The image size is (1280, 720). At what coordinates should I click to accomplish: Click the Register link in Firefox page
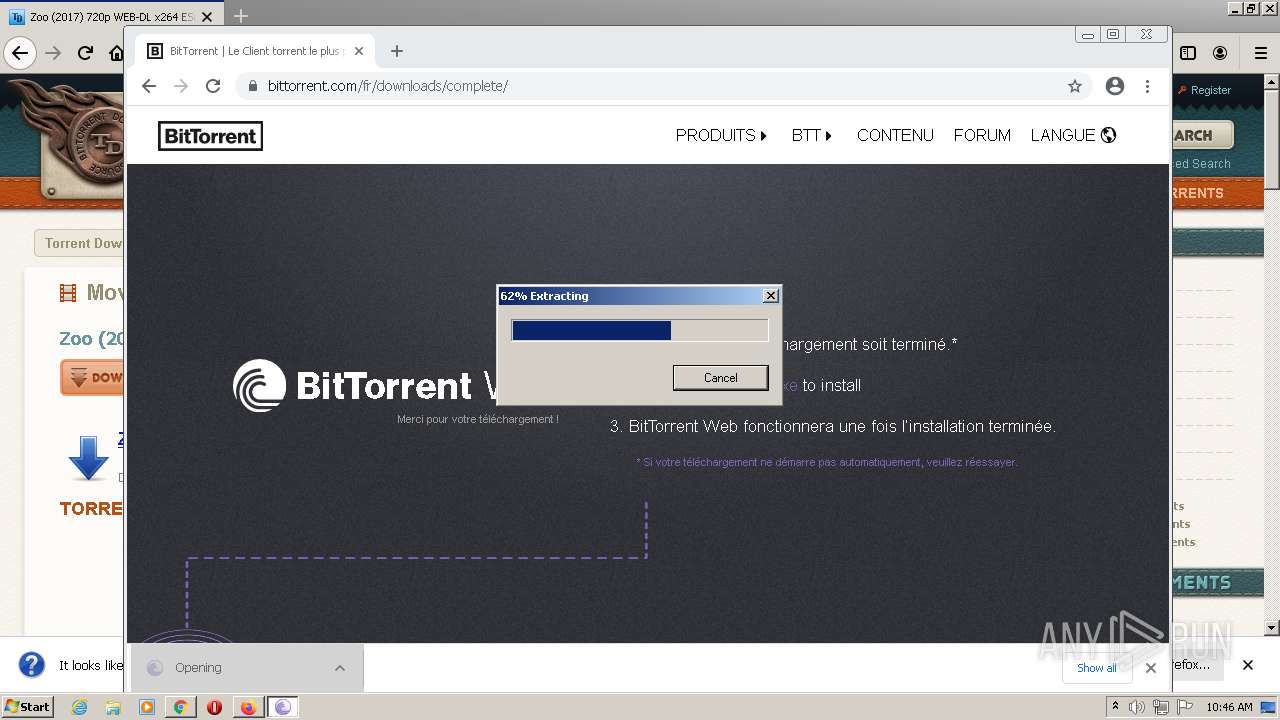click(1210, 90)
